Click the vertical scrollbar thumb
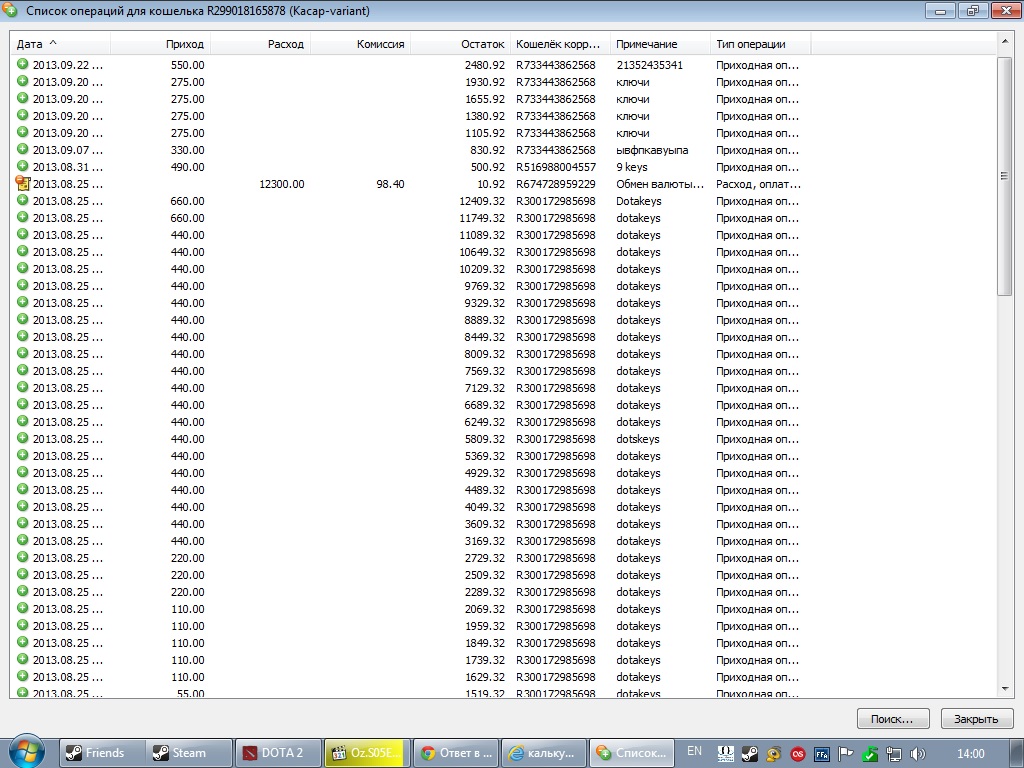The height and width of the screenshot is (768, 1024). [1005, 176]
